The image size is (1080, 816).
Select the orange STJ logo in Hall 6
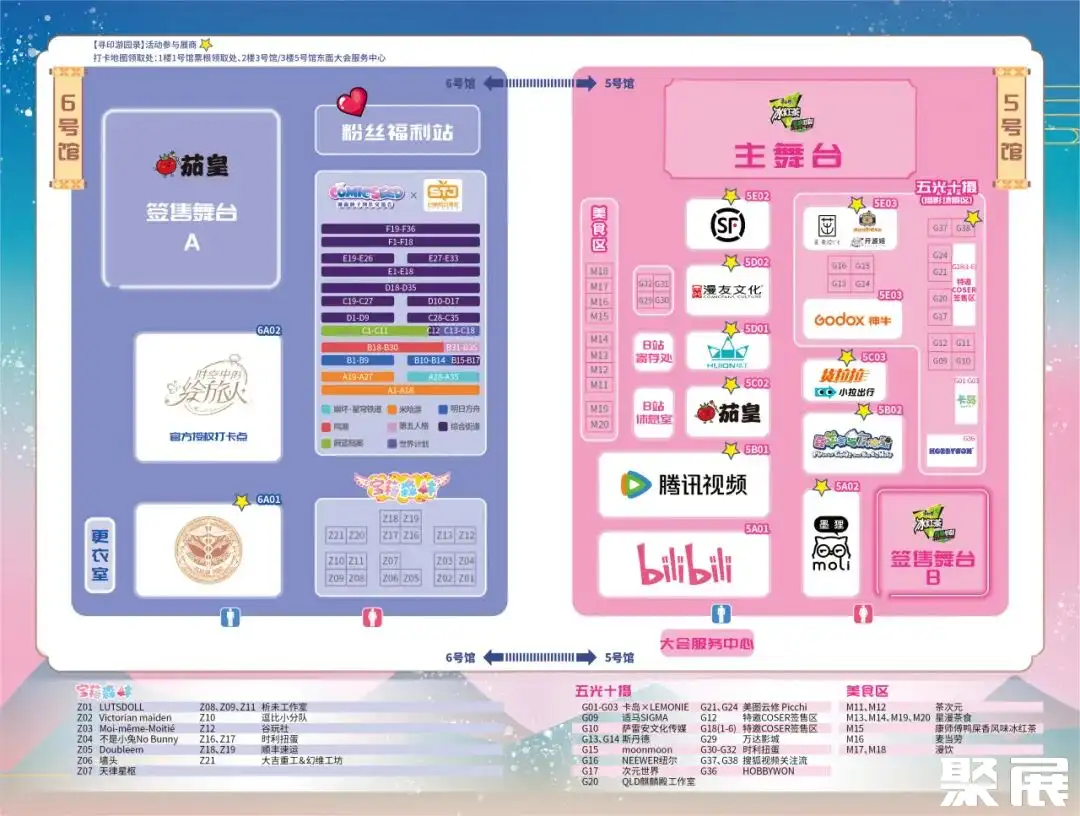coord(443,195)
